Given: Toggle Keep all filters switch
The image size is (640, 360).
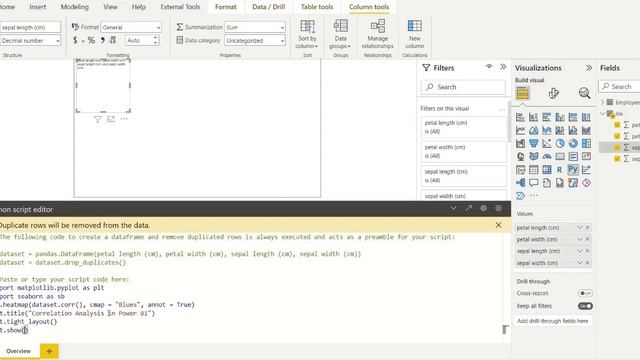Looking at the screenshot, I should point(585,306).
